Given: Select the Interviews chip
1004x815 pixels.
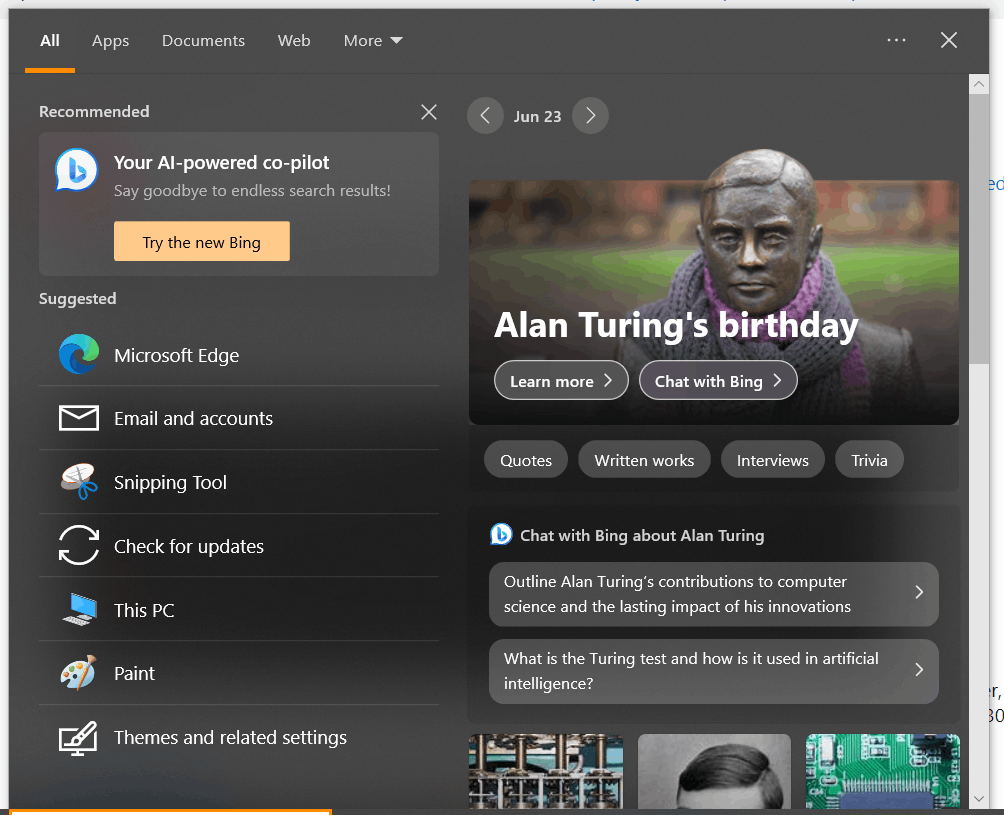Looking at the screenshot, I should click(772, 460).
